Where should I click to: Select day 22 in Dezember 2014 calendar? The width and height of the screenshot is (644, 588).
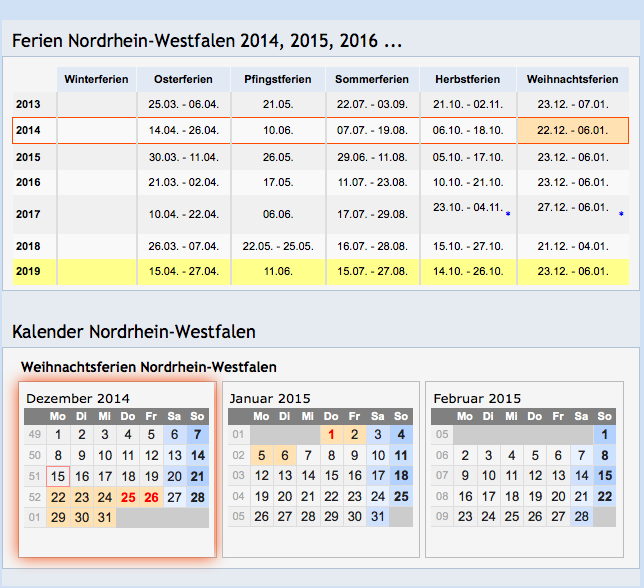tap(58, 497)
